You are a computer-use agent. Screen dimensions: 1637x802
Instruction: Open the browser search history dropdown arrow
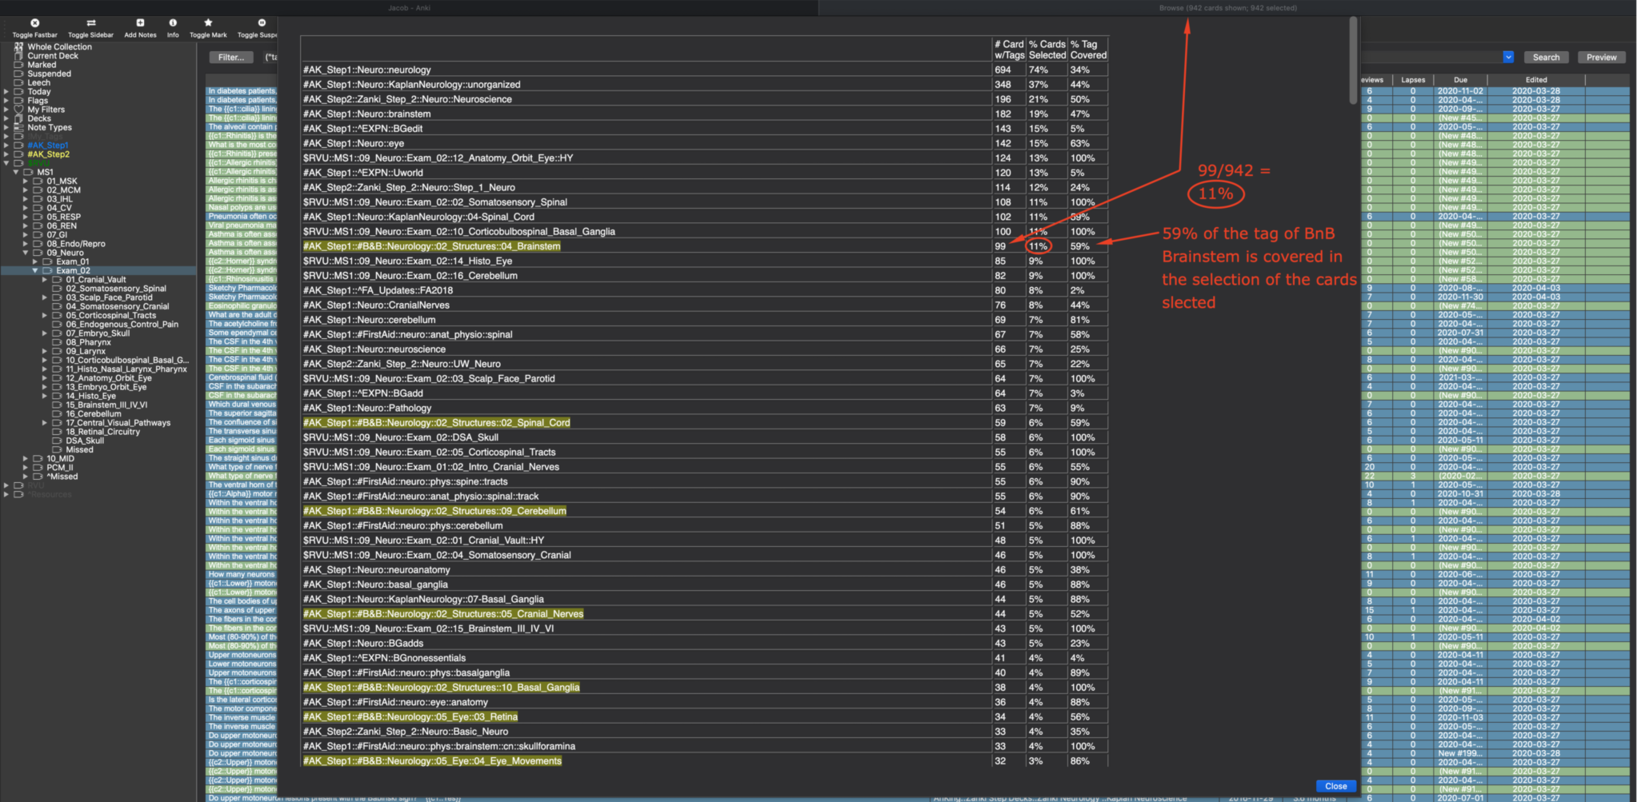1508,57
